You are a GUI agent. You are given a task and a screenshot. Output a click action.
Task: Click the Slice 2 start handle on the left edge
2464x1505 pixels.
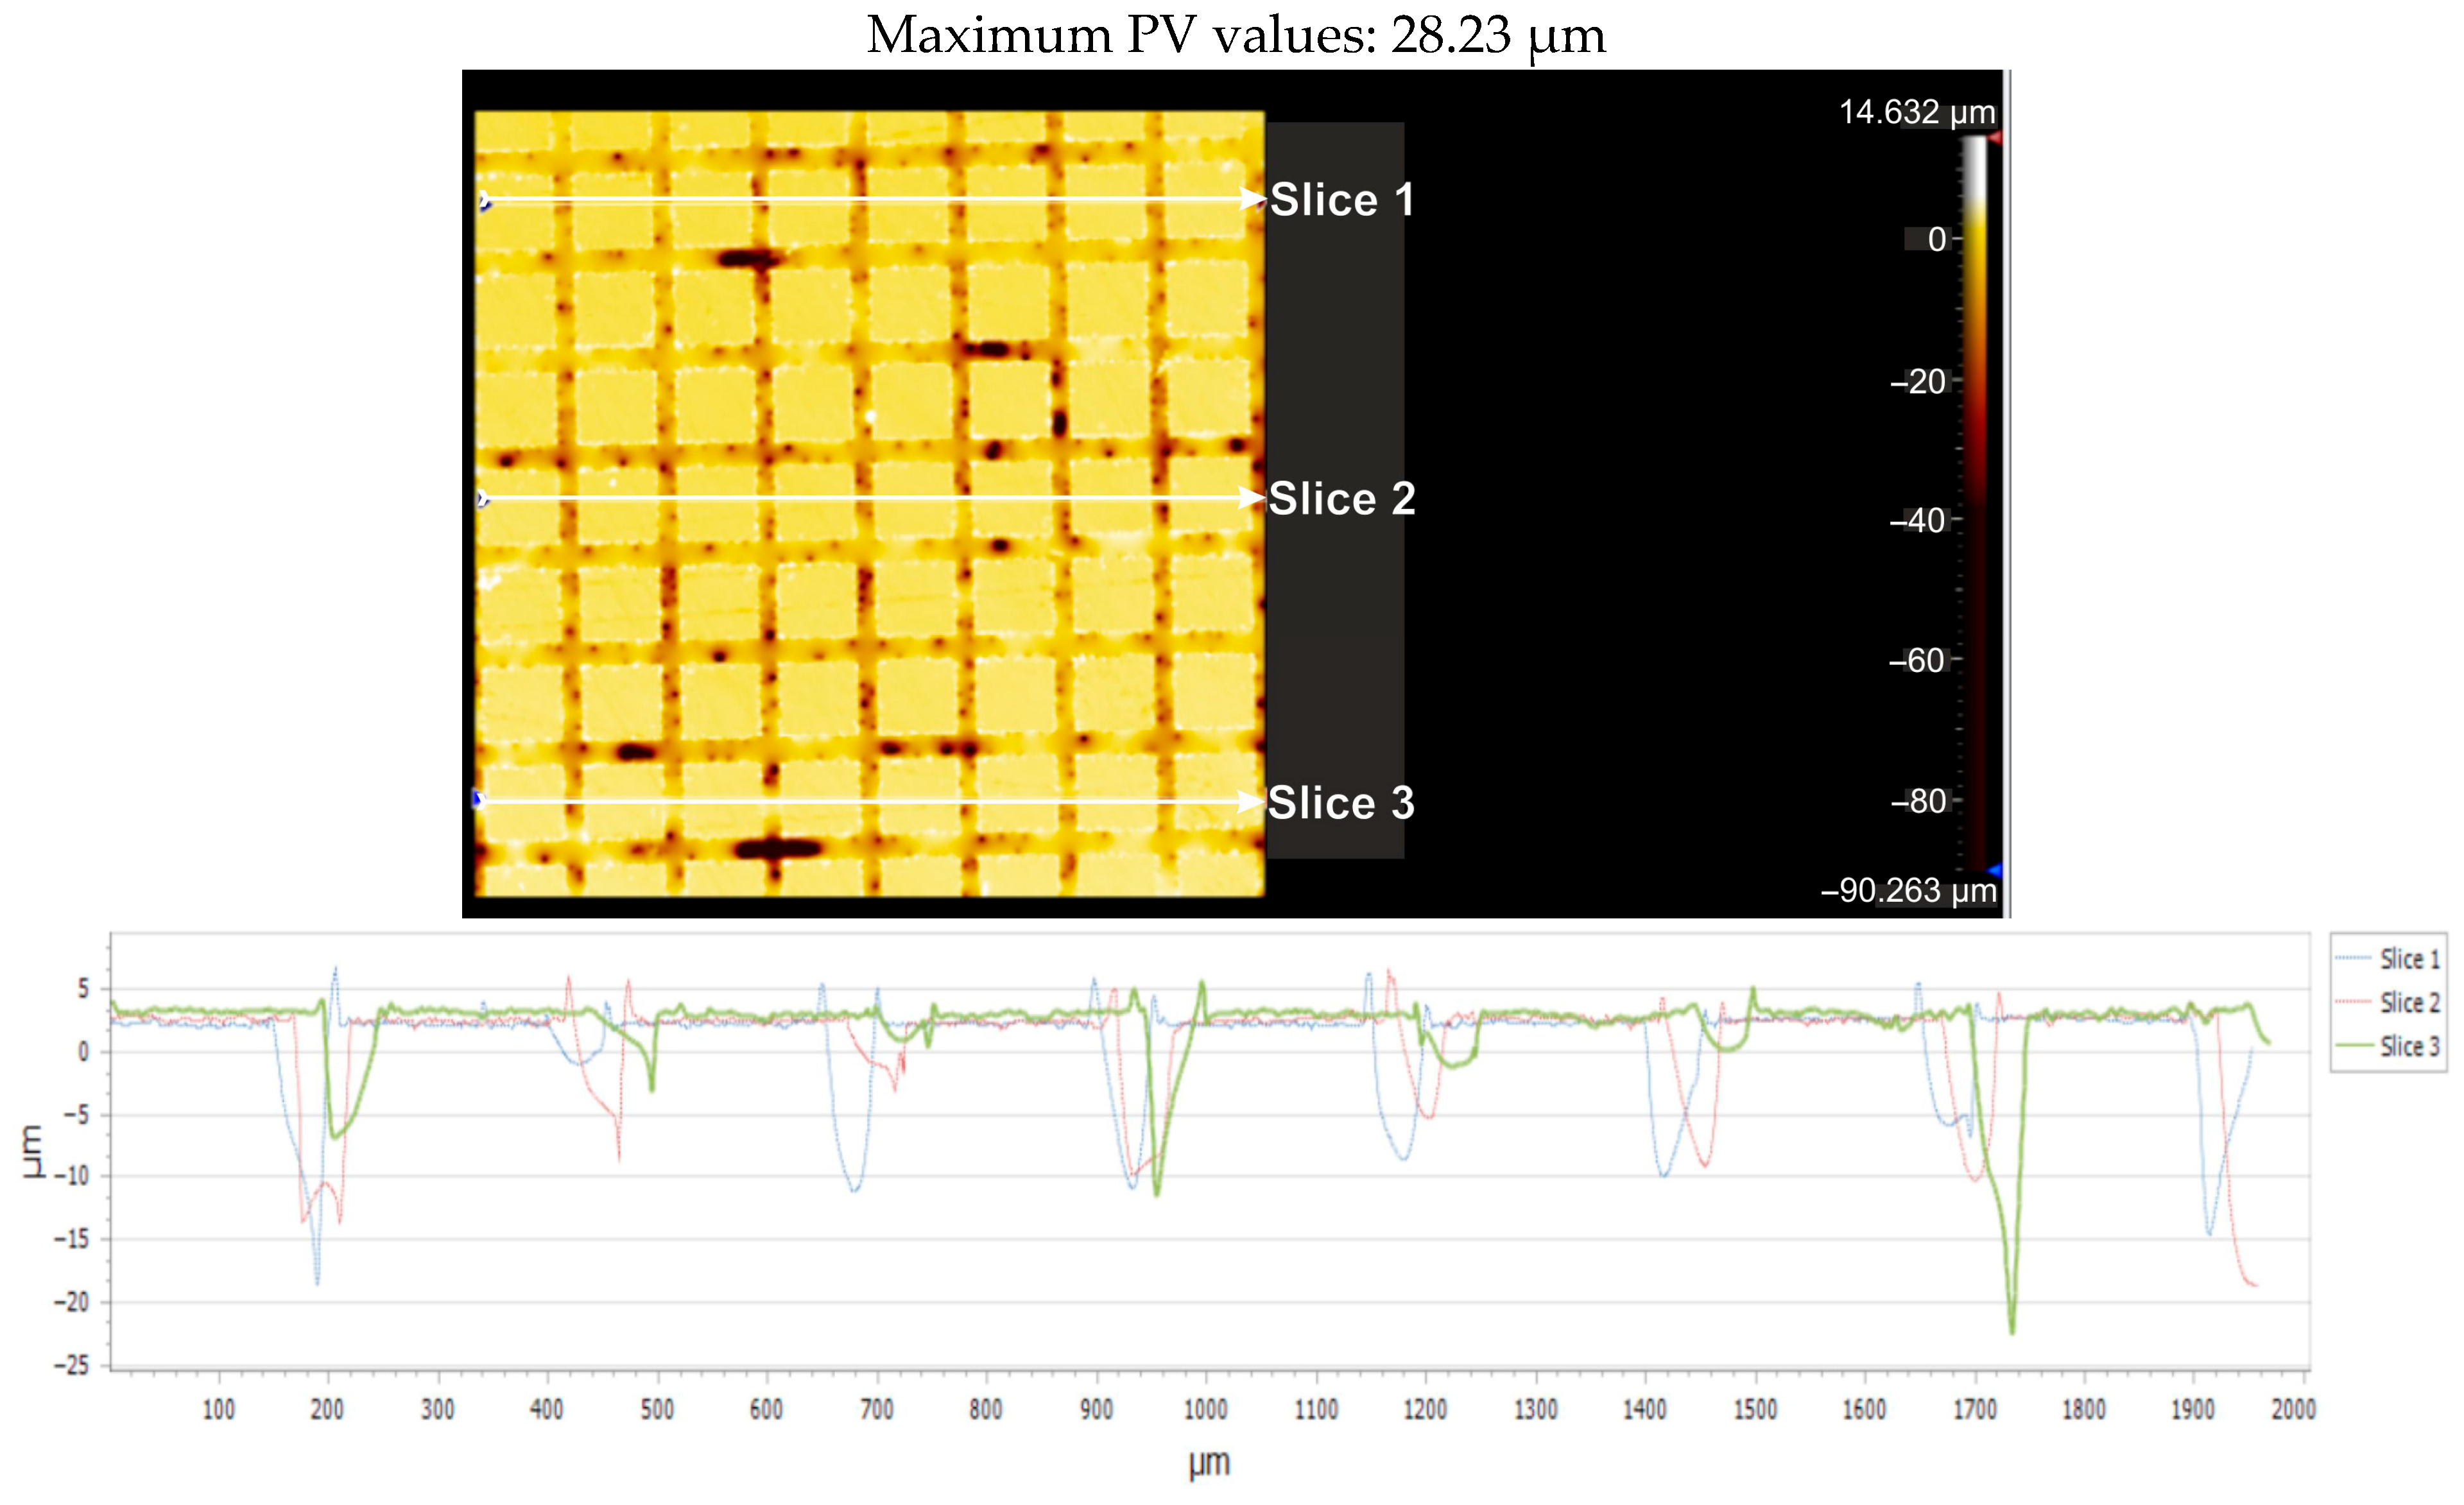click(x=483, y=498)
